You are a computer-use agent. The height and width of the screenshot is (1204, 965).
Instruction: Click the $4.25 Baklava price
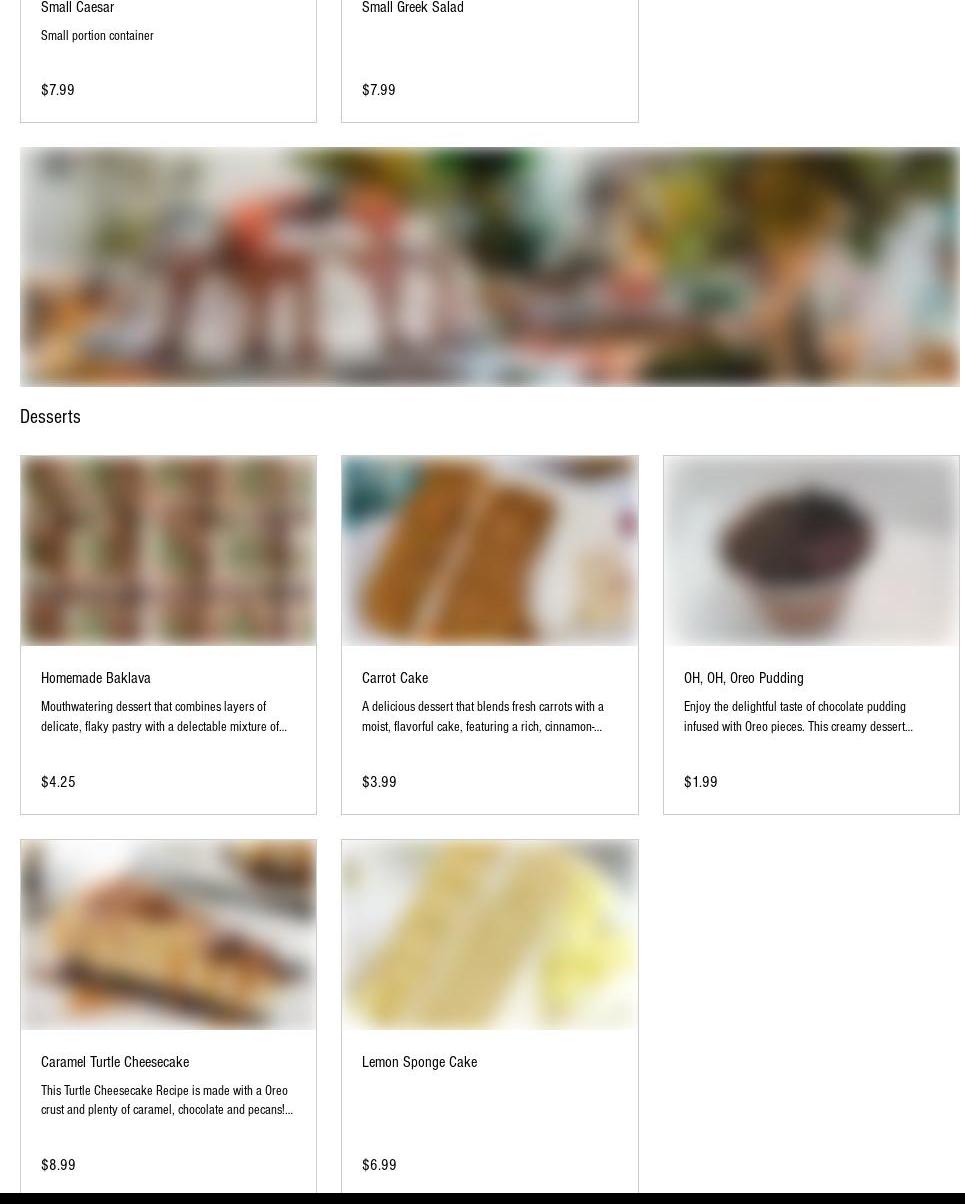point(58,782)
